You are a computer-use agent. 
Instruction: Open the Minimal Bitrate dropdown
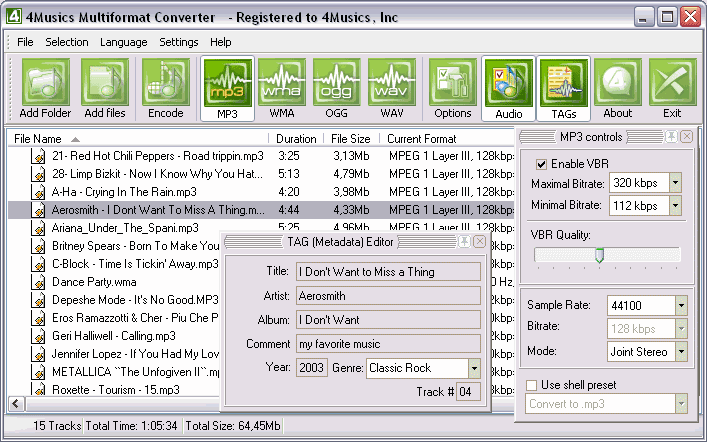click(x=675, y=206)
